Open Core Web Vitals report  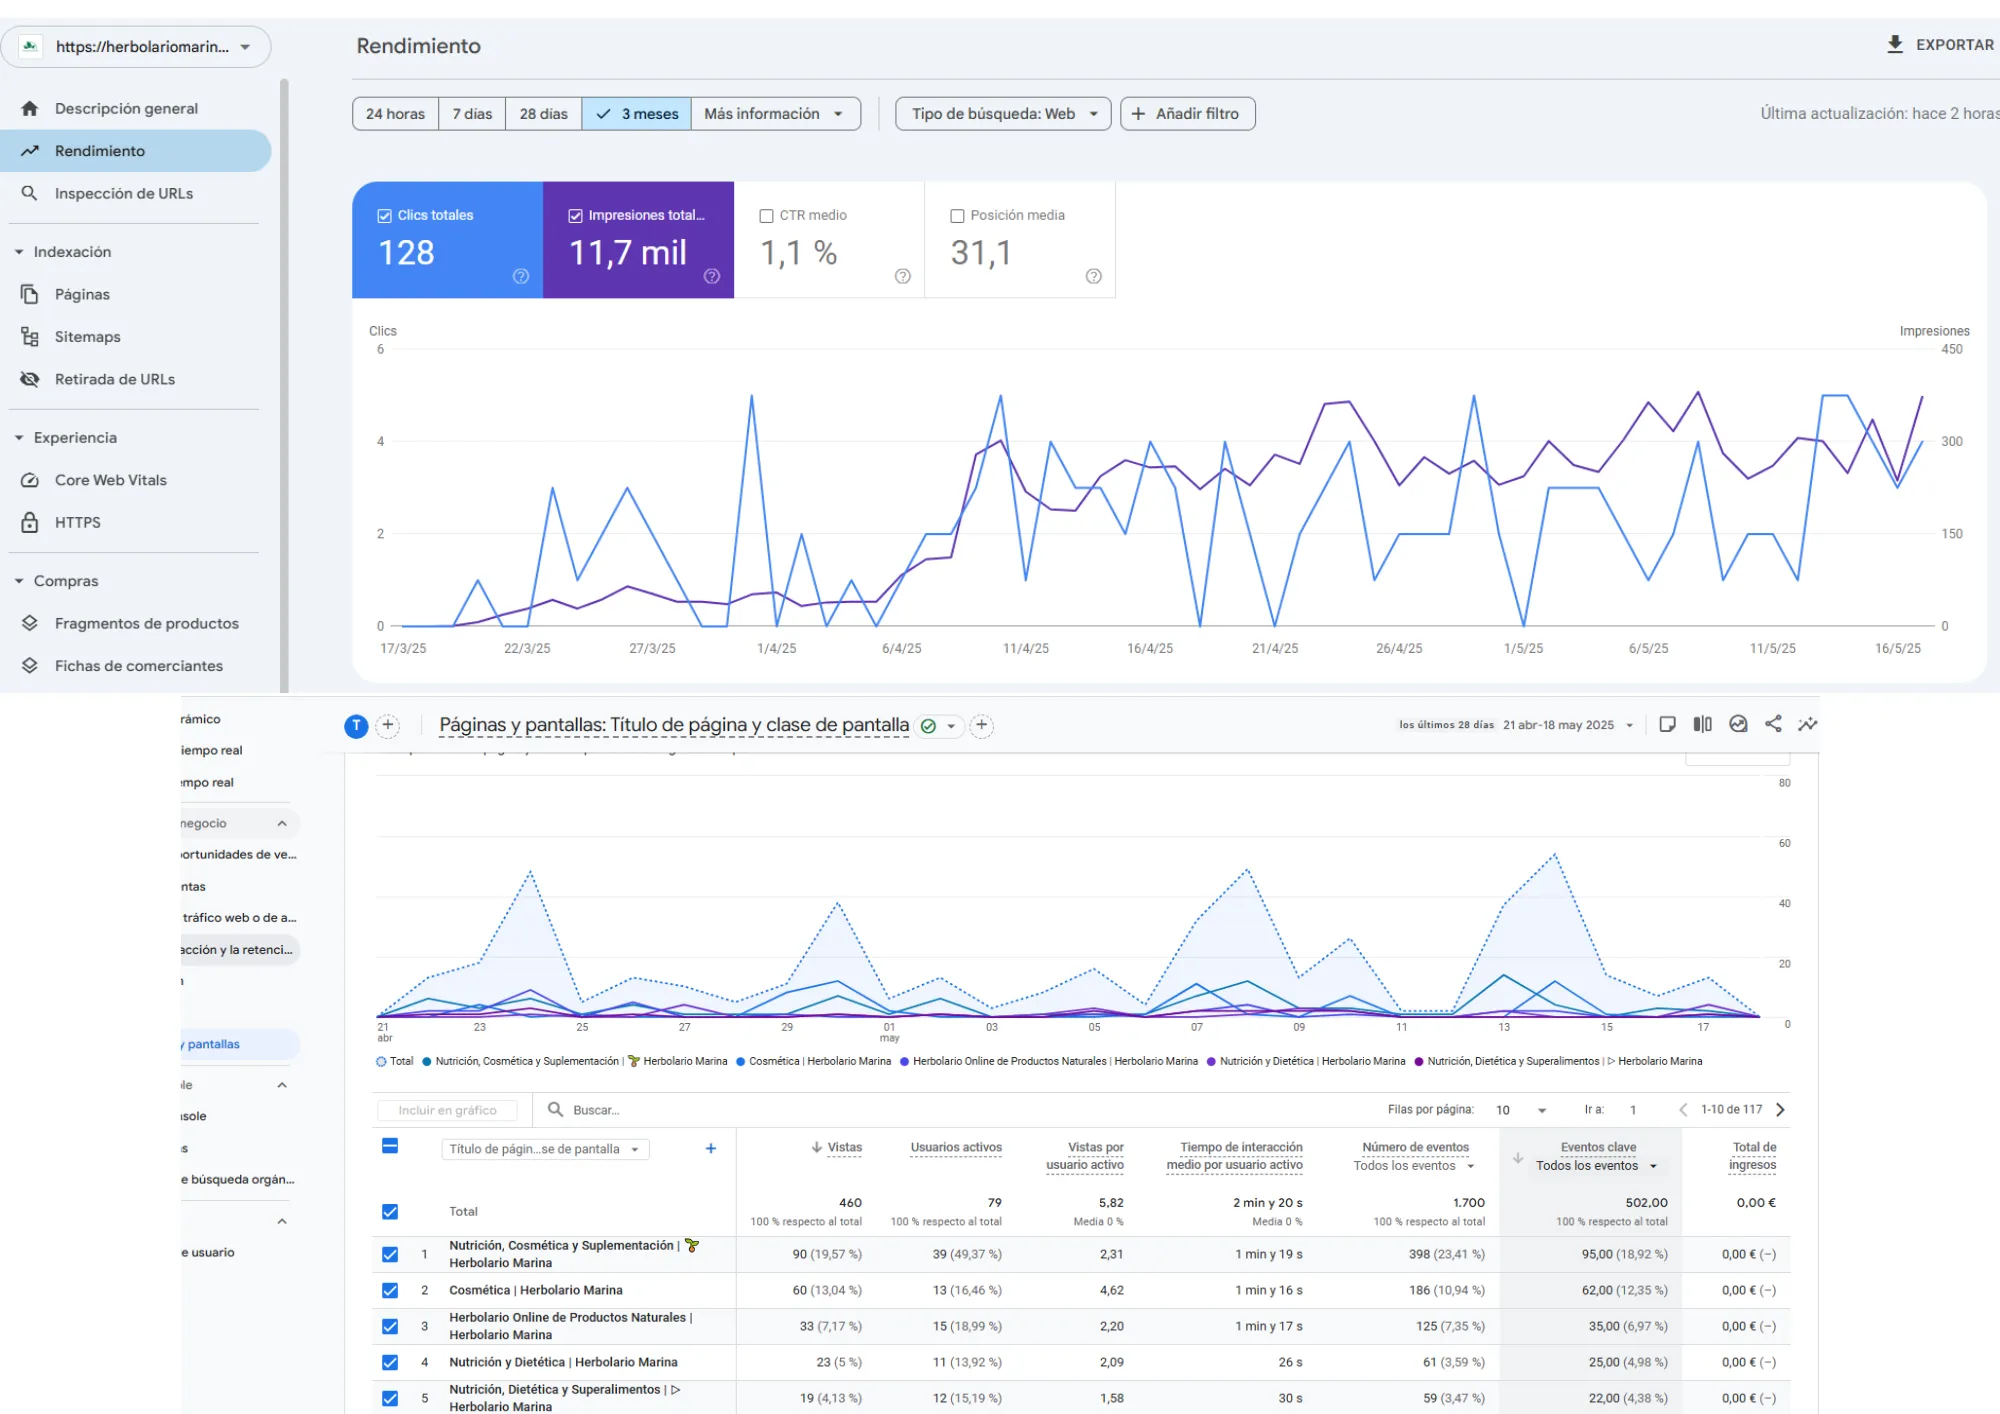(110, 480)
